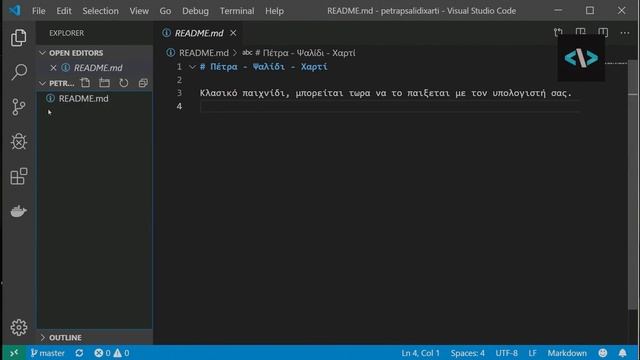Synchronize changes in status bar

[x=79, y=353]
